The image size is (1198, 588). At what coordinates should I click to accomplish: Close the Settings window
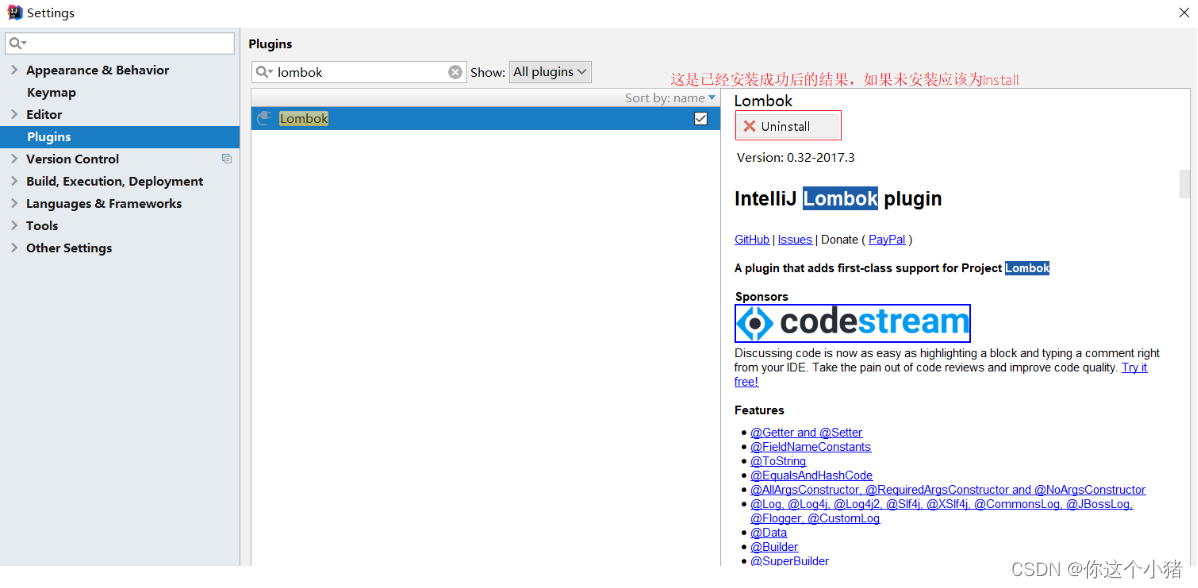[x=1183, y=13]
